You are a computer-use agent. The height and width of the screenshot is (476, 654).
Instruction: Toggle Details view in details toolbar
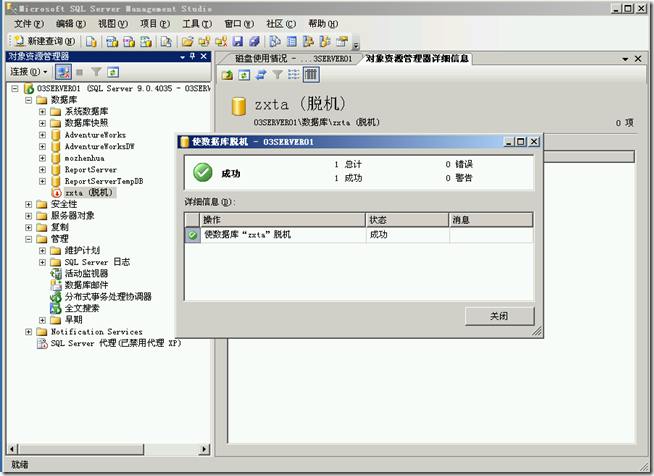pyautogui.click(x=311, y=75)
